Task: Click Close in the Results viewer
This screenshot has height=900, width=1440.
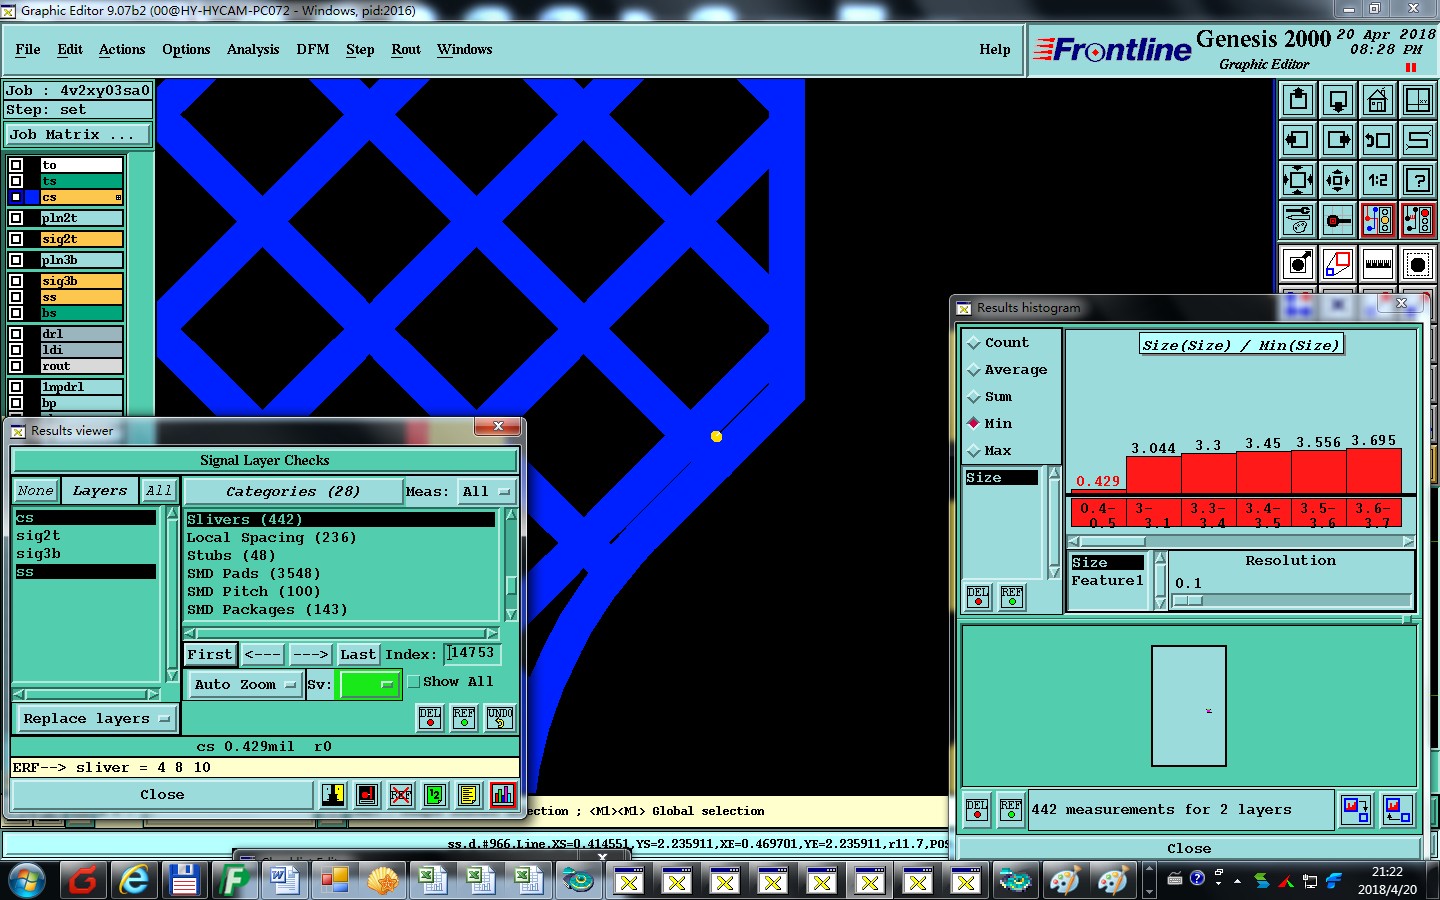Action: (x=162, y=795)
